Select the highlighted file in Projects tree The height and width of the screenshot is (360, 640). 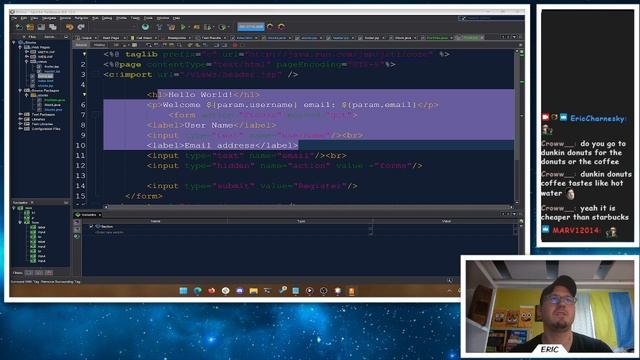click(45, 76)
